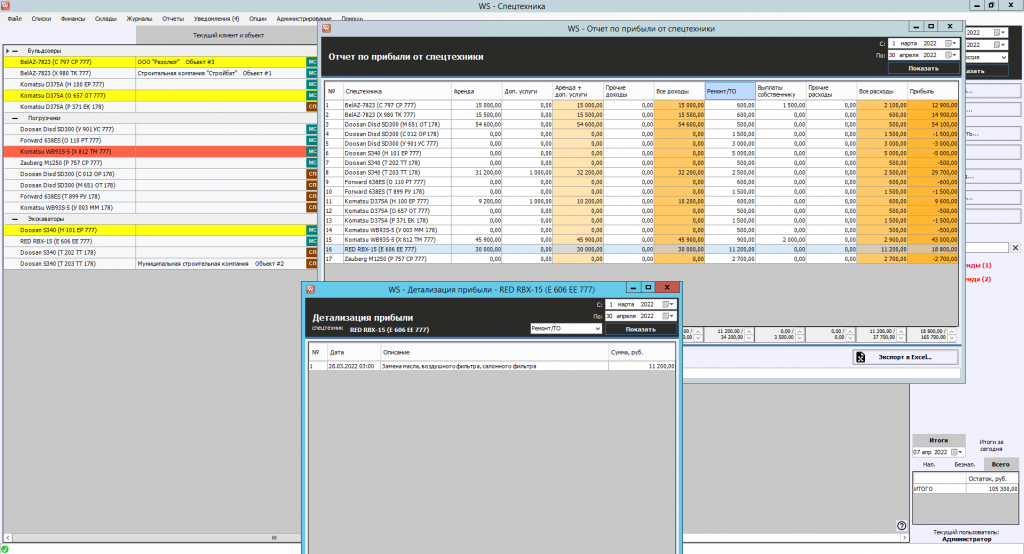Click СП badge on Doosan S340 (T 203 TT 178) row
Viewport: 1024px width, 554px height.
(x=312, y=263)
